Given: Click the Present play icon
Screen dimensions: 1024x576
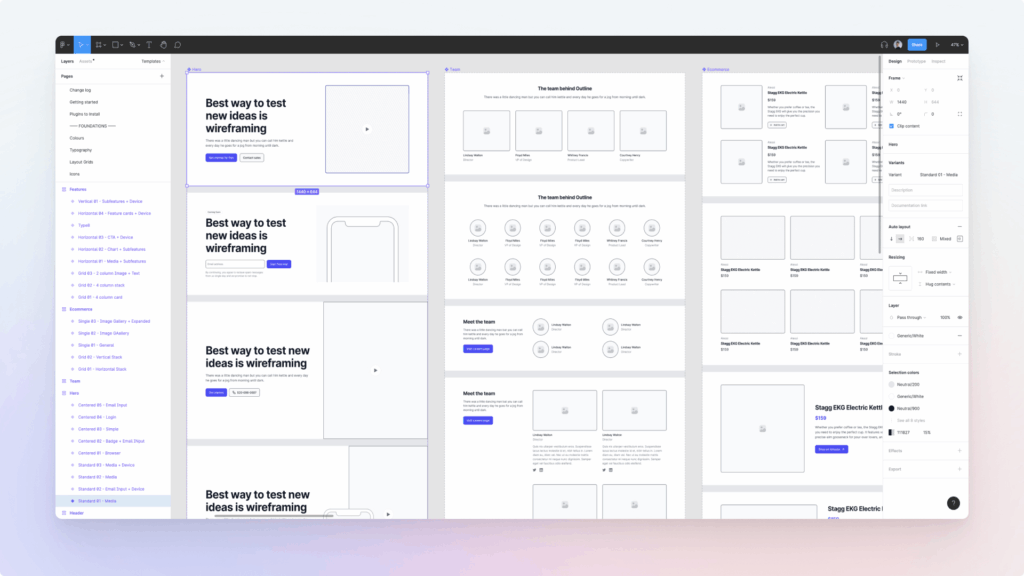Looking at the screenshot, I should (937, 45).
